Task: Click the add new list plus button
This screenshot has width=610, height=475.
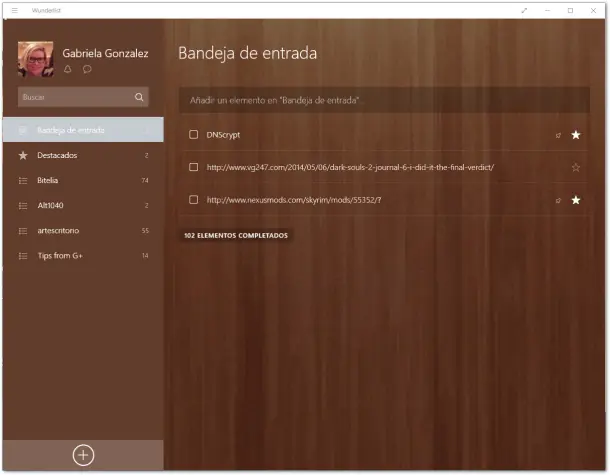Action: 83,455
